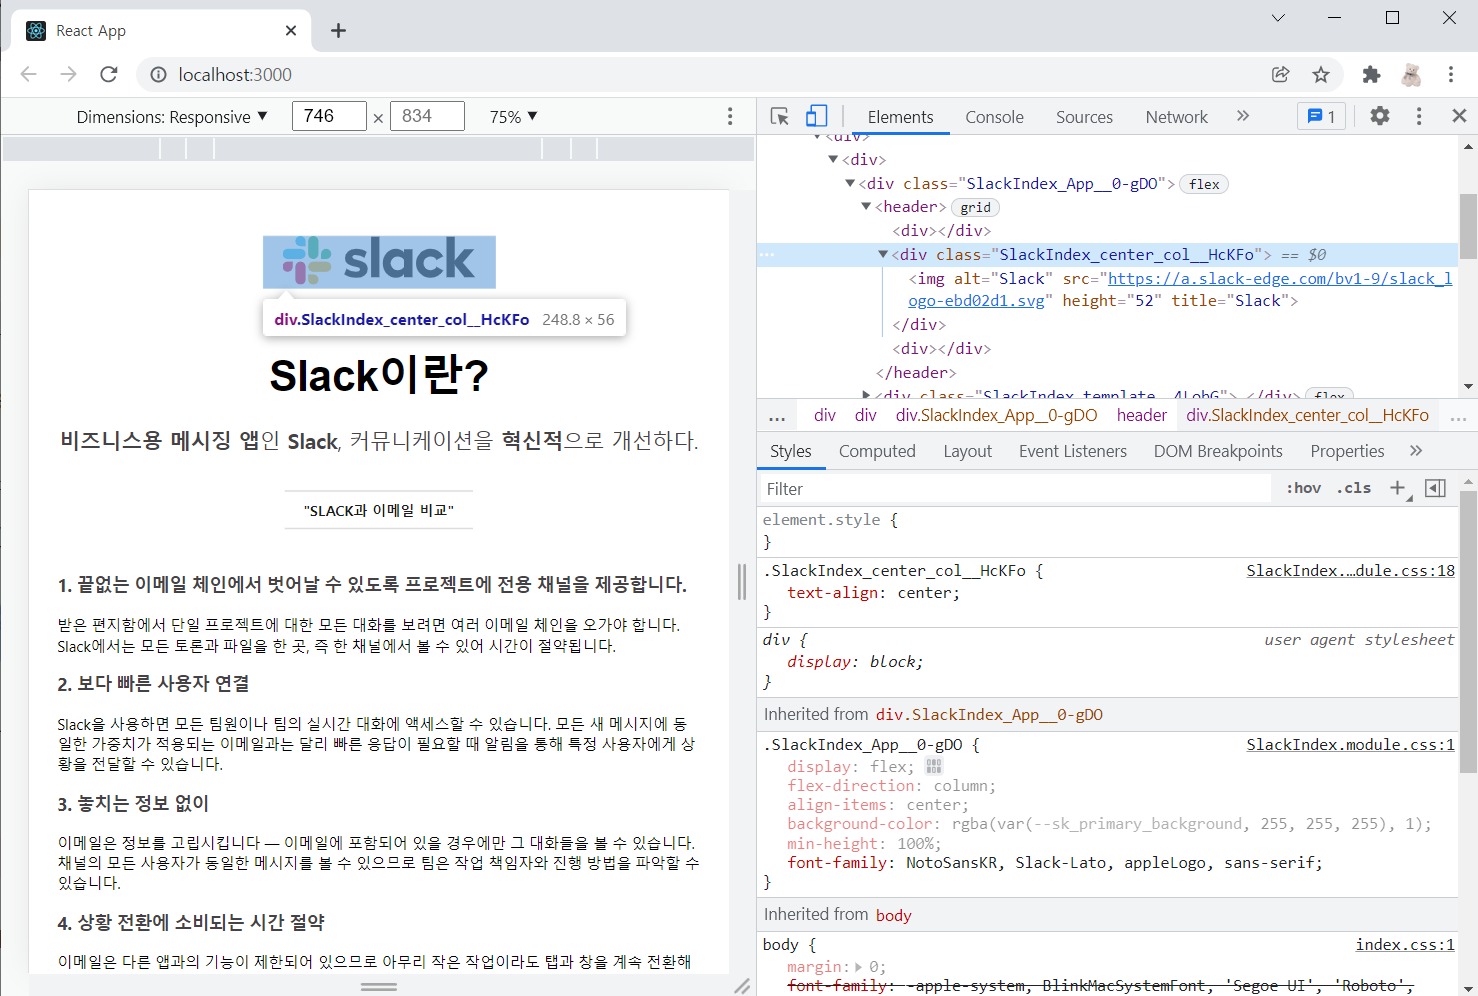Collapse the SlackIndex_App div node
1478x996 pixels.
tap(850, 183)
